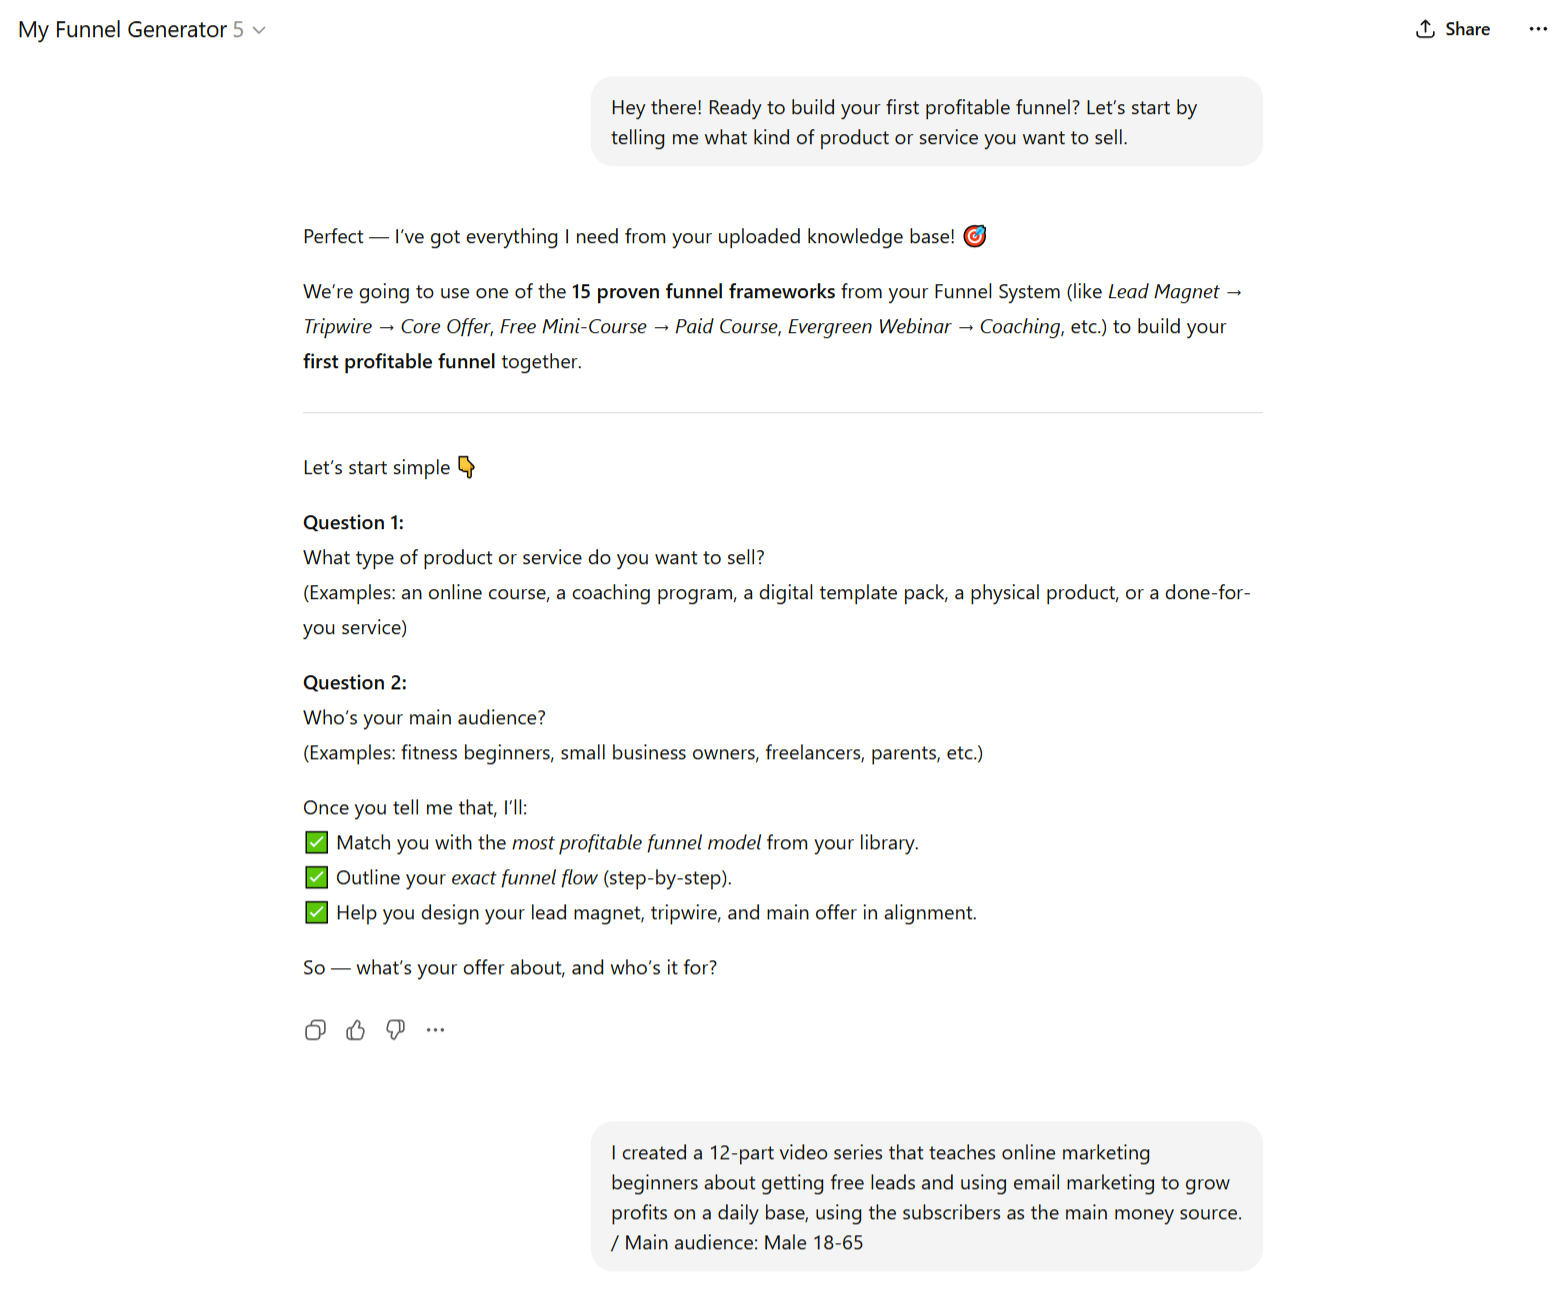Click the 12-part video series message
The height and width of the screenshot is (1300, 1565).
(925, 1197)
